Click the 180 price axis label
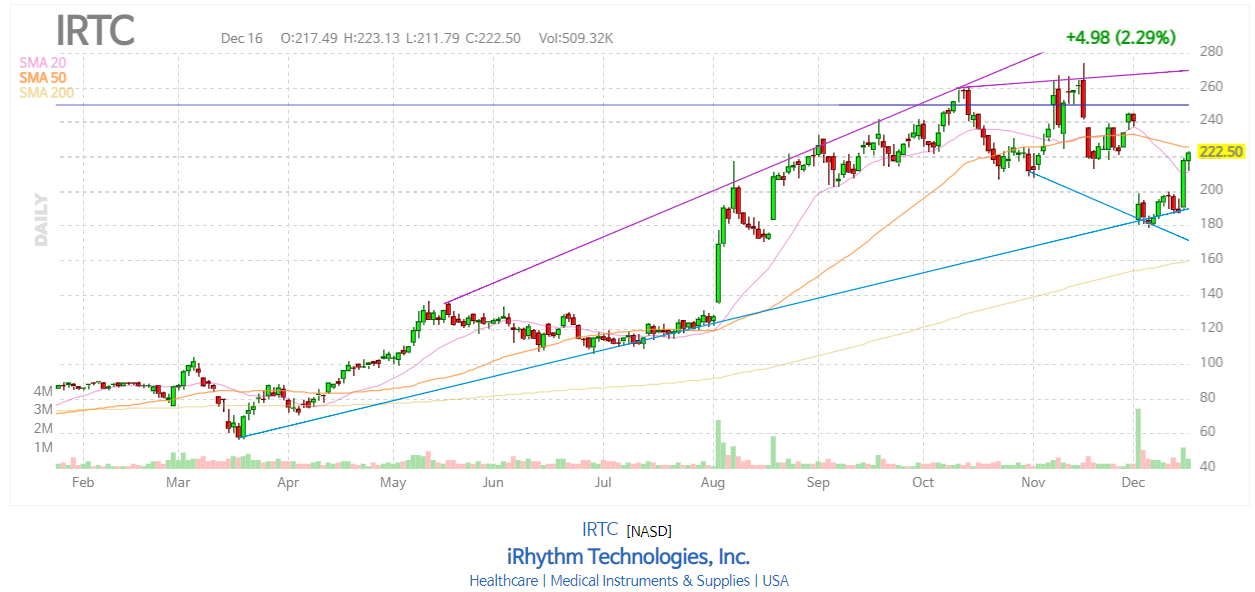The image size is (1255, 592). point(1211,224)
